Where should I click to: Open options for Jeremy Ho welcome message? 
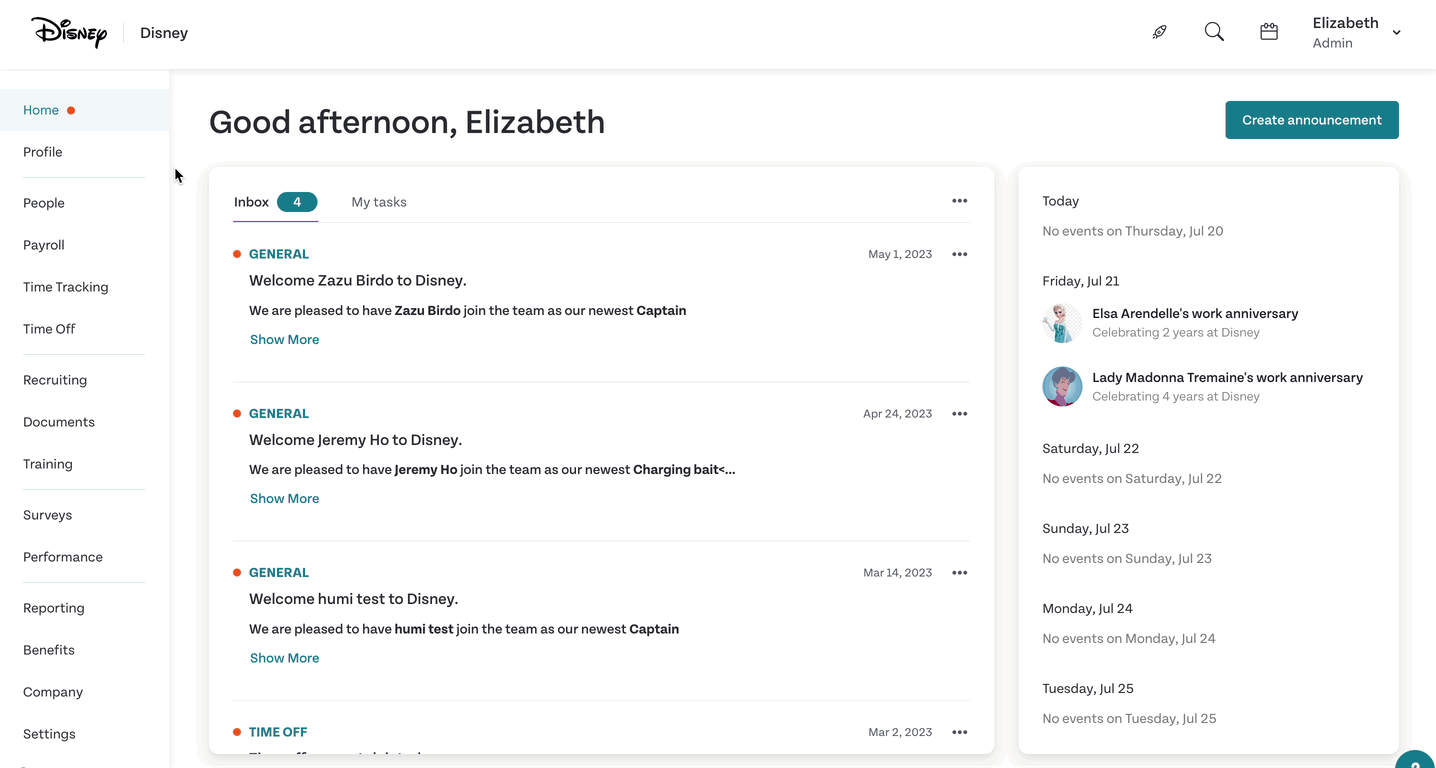(960, 413)
